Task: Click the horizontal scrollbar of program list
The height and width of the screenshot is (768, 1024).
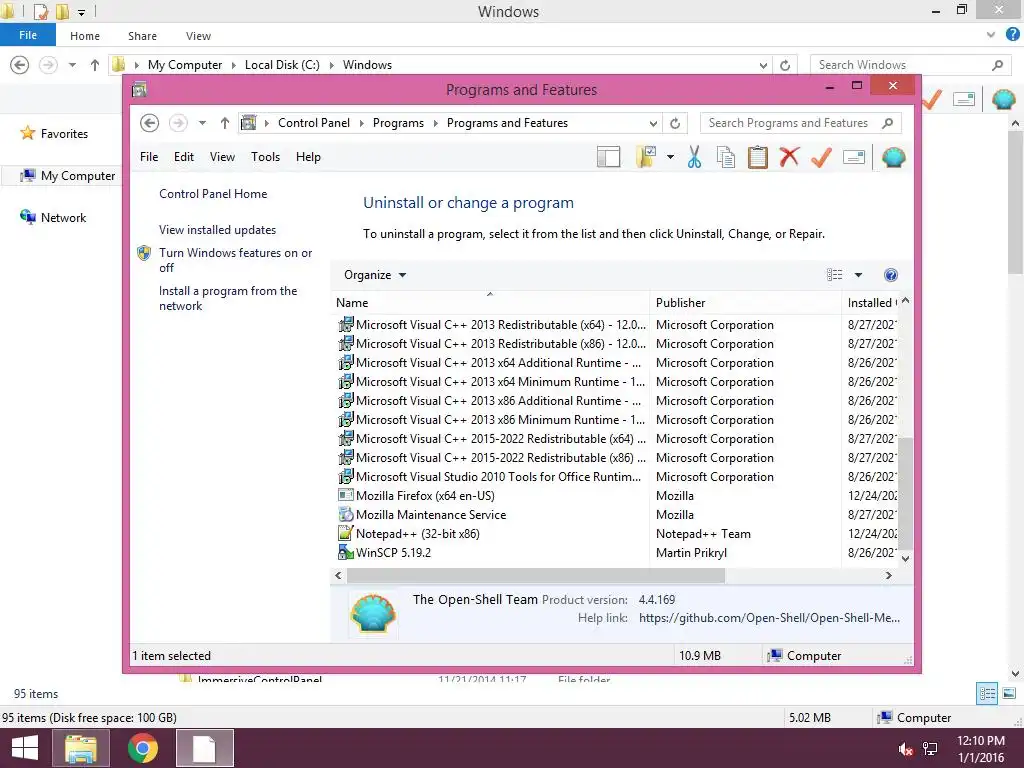Action: tap(536, 575)
